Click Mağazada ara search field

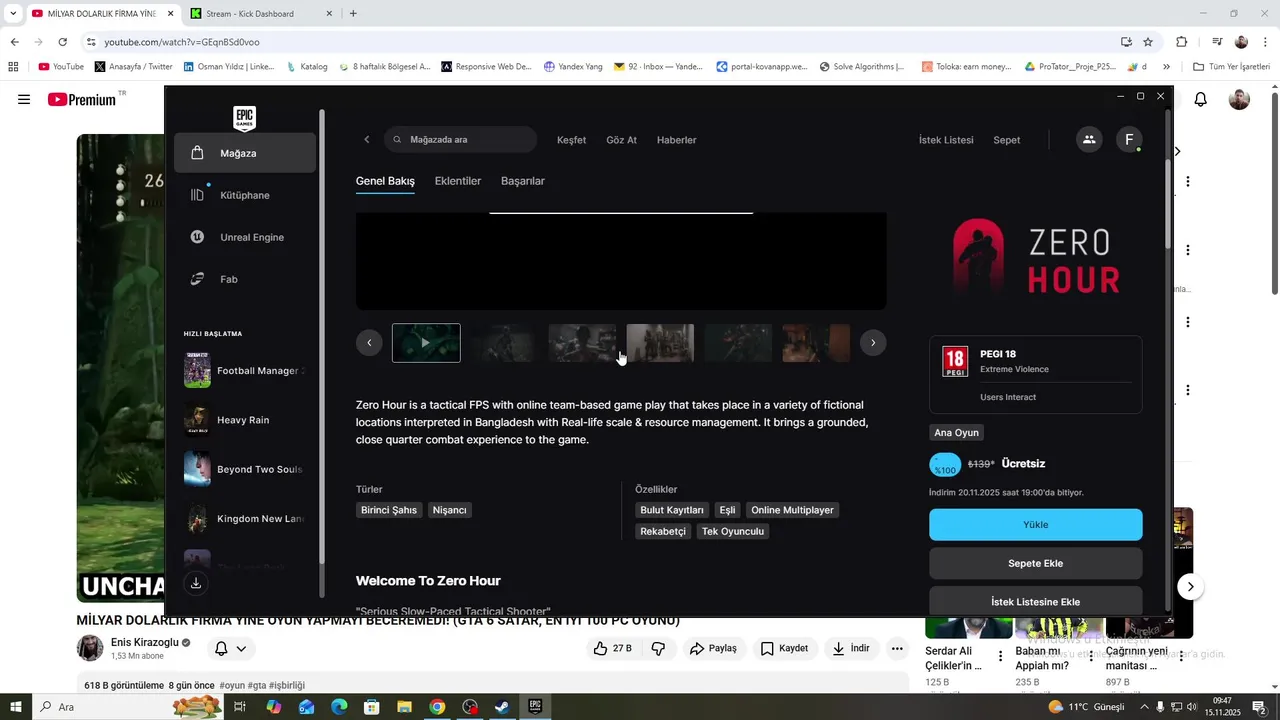pos(460,140)
